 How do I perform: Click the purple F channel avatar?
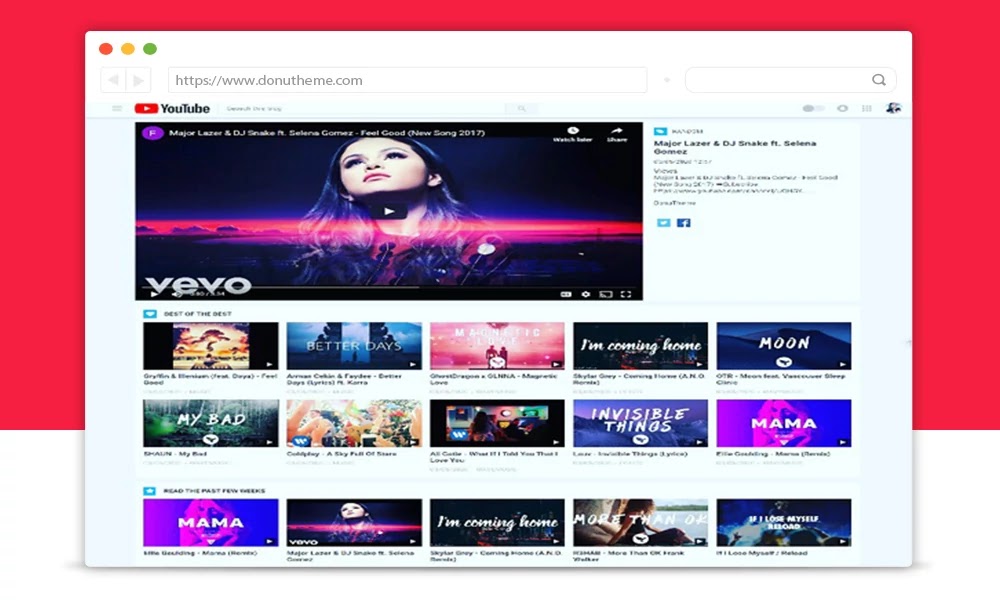point(152,133)
